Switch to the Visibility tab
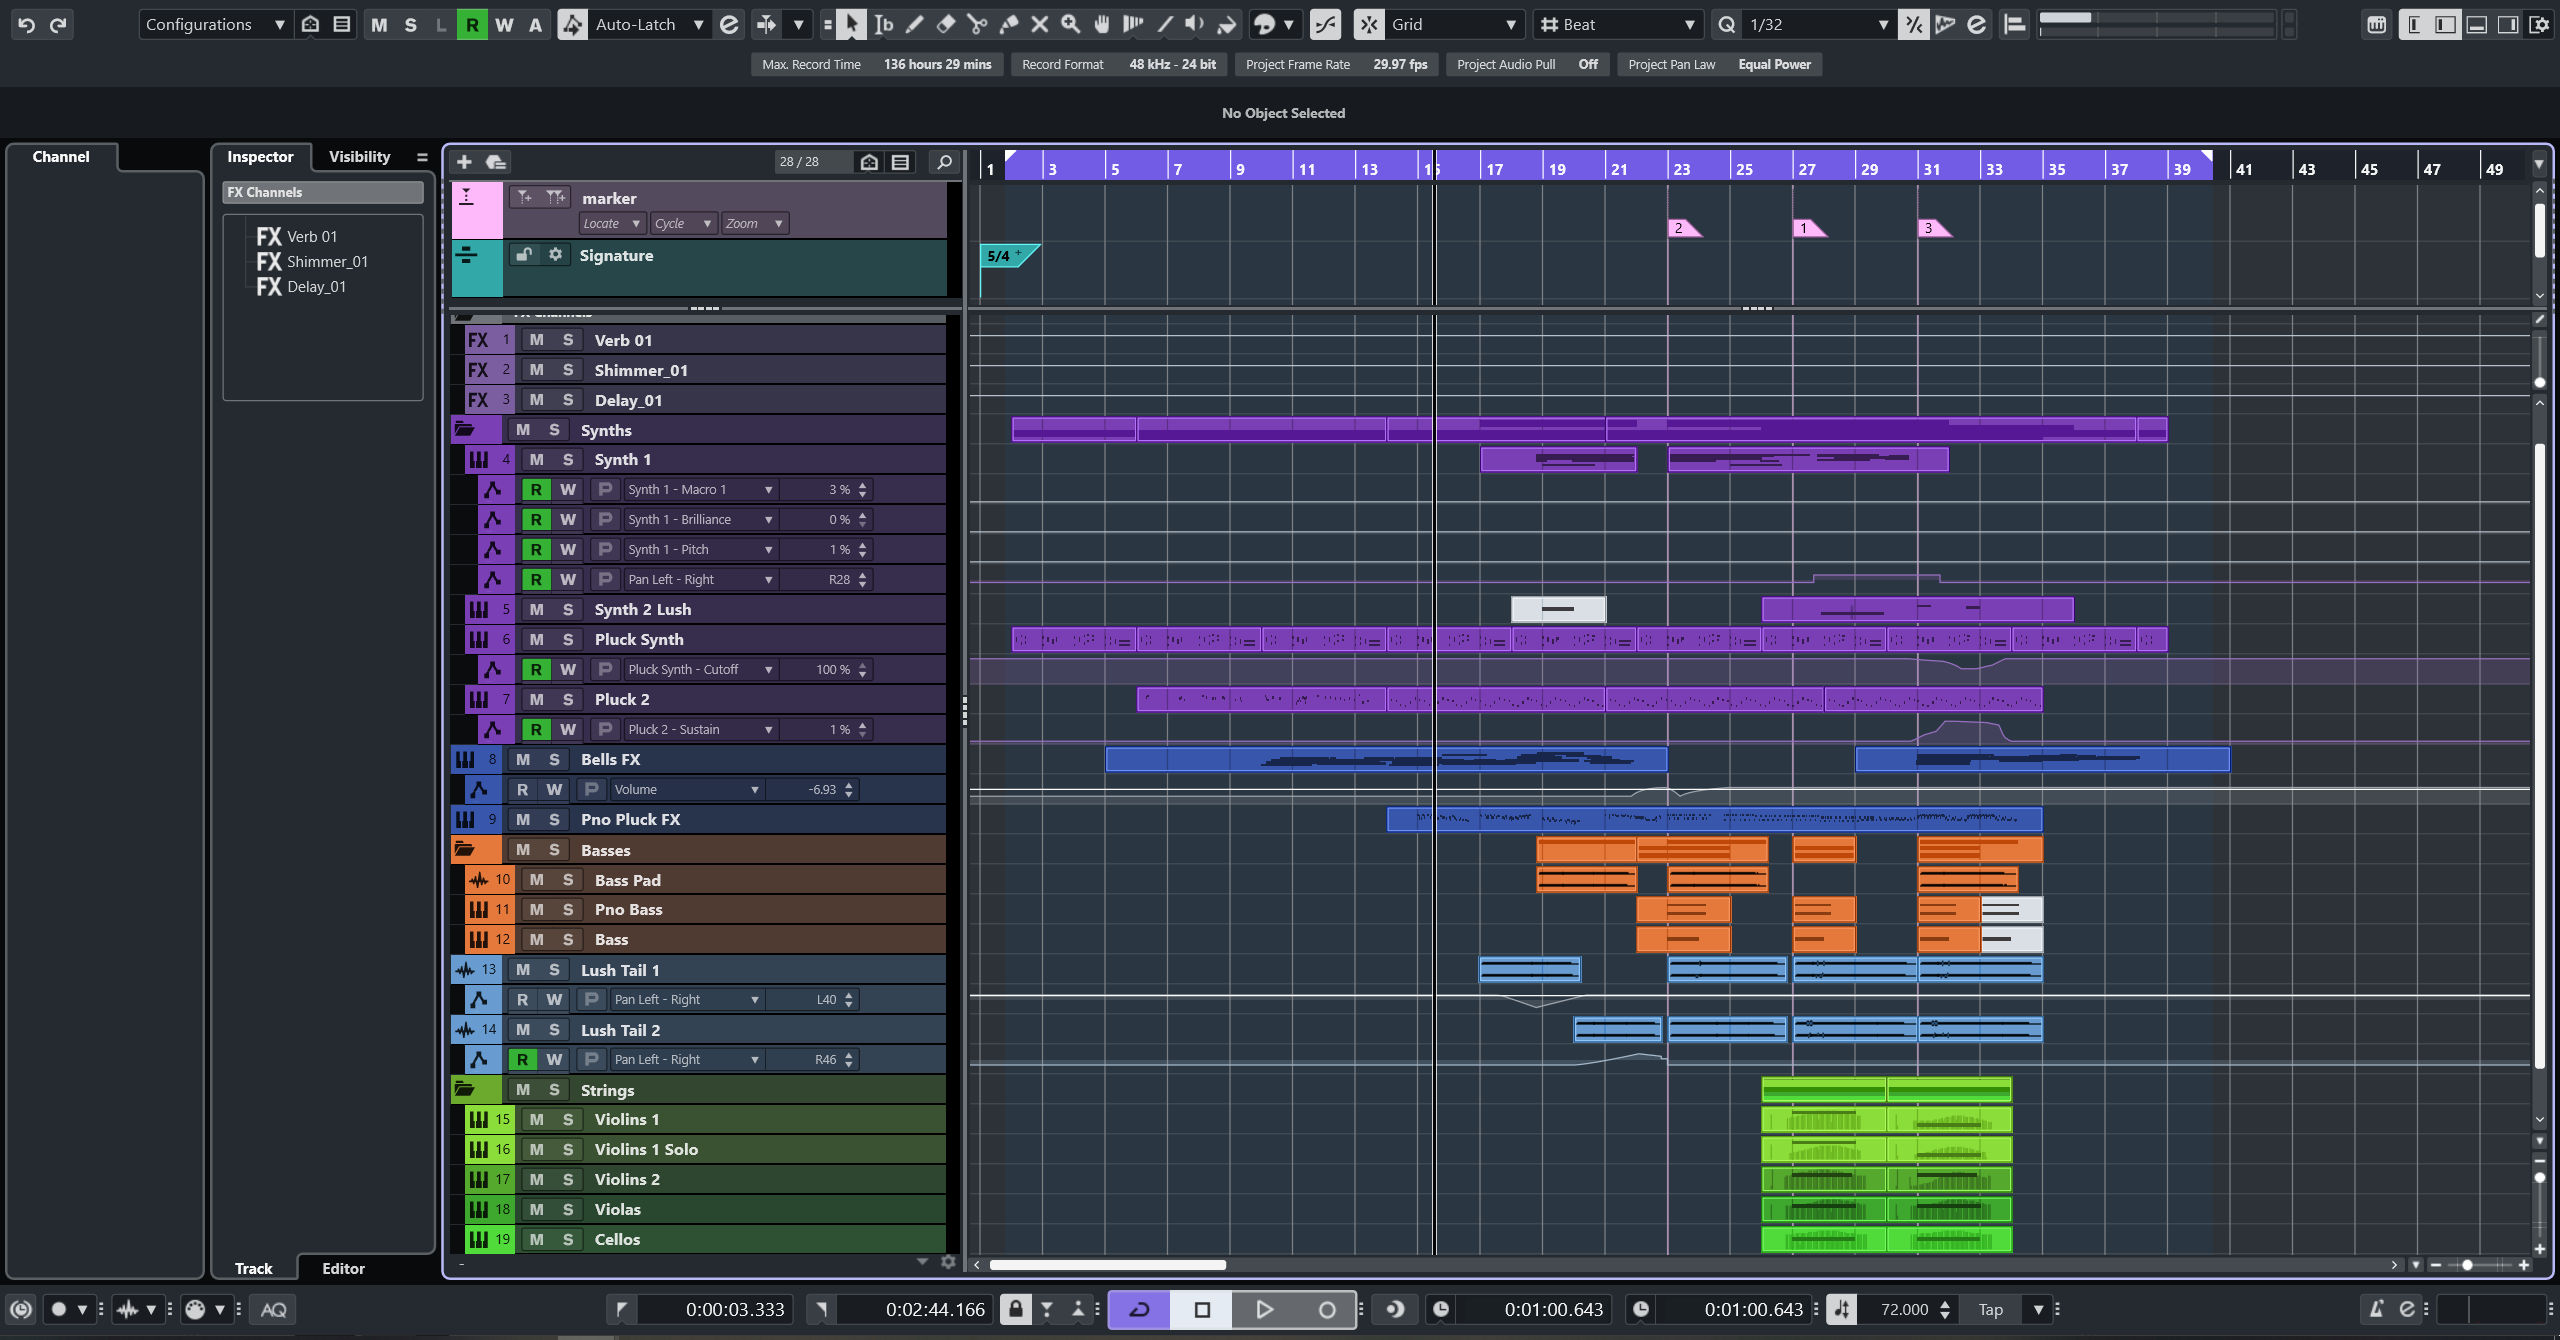The image size is (2560, 1340). click(x=359, y=157)
